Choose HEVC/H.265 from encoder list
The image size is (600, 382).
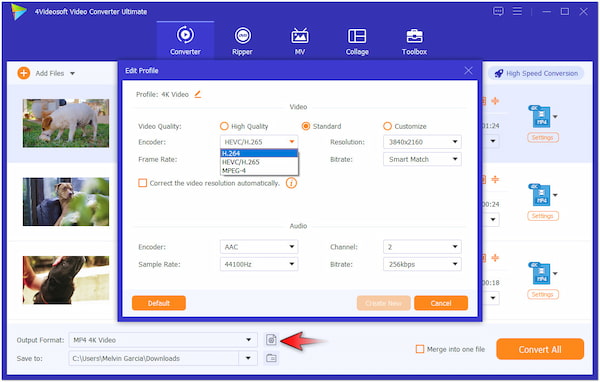(259, 162)
